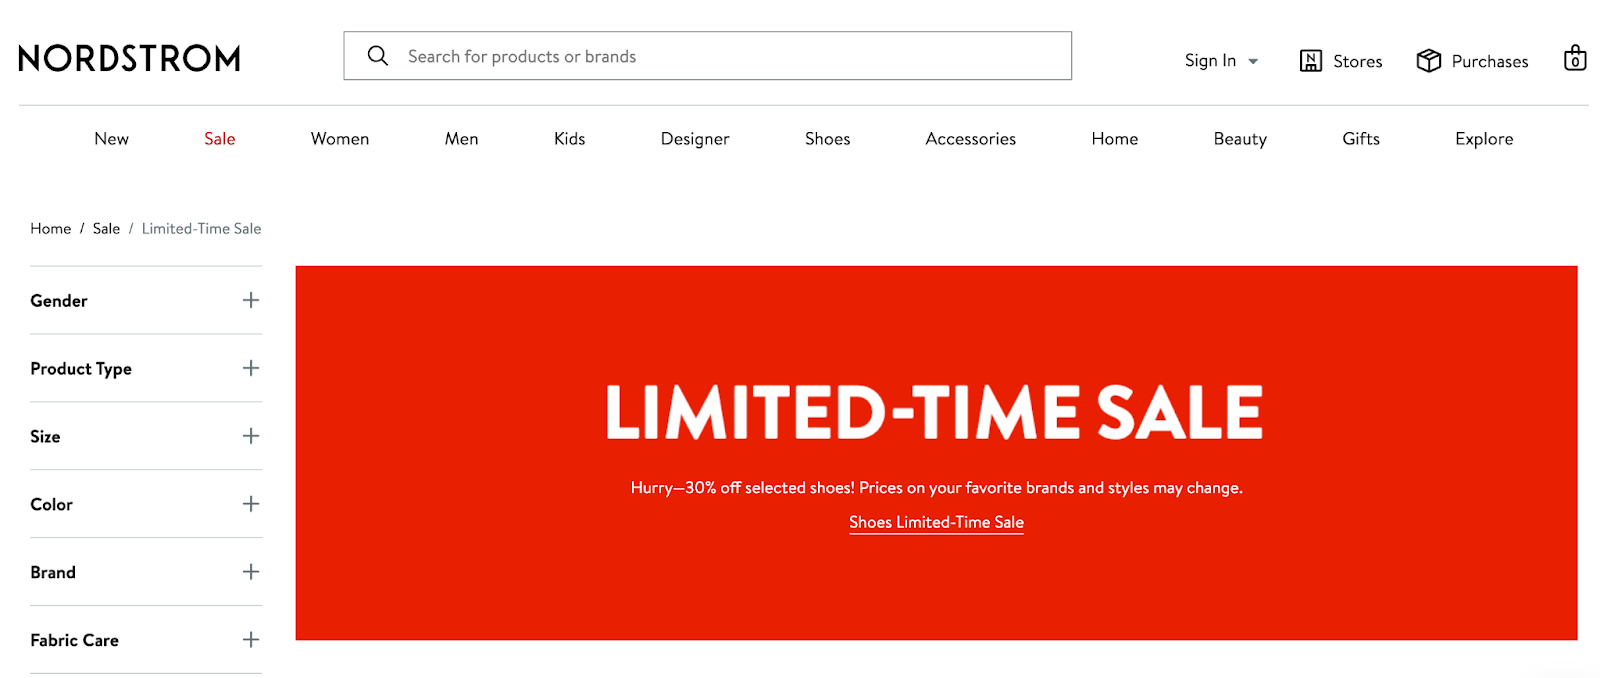Switch to the Shoes department

pos(826,138)
